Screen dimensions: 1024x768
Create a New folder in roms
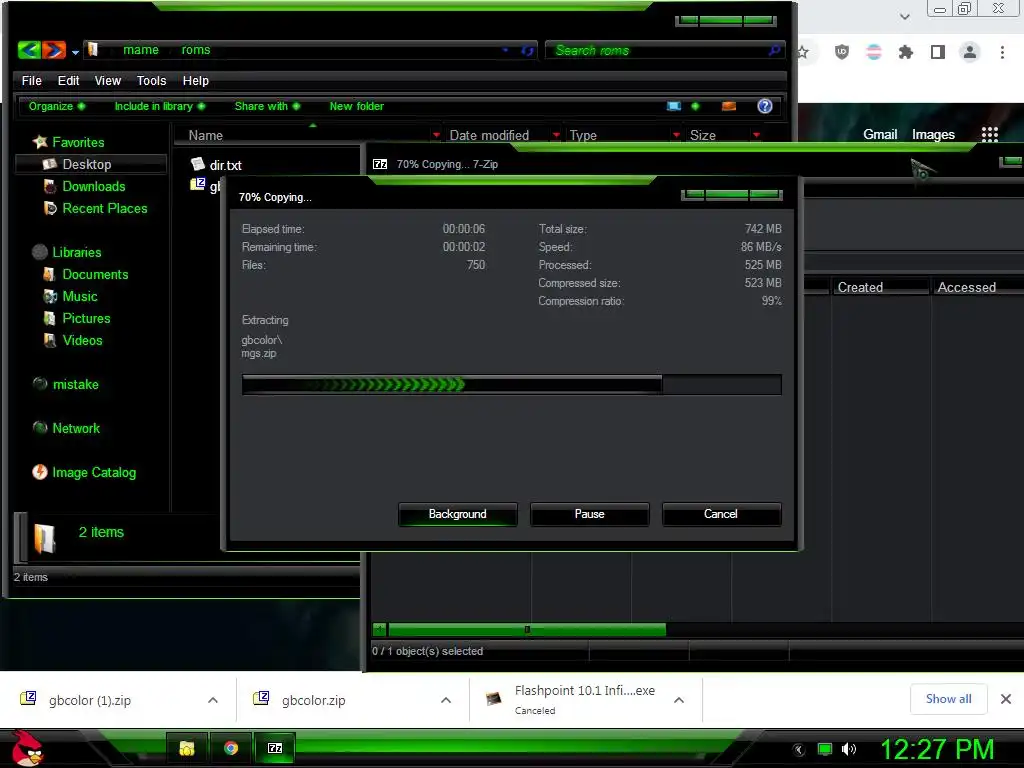357,106
